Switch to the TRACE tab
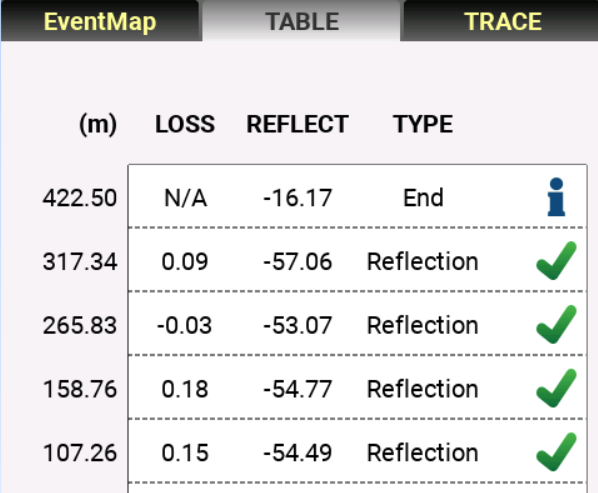 (502, 21)
